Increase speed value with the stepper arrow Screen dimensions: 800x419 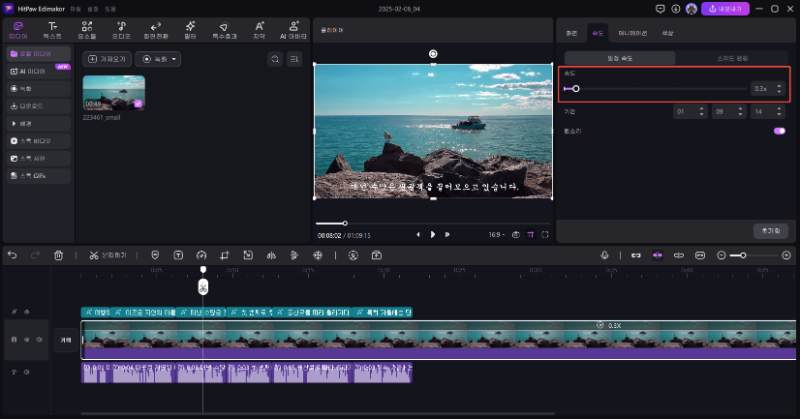pos(779,85)
